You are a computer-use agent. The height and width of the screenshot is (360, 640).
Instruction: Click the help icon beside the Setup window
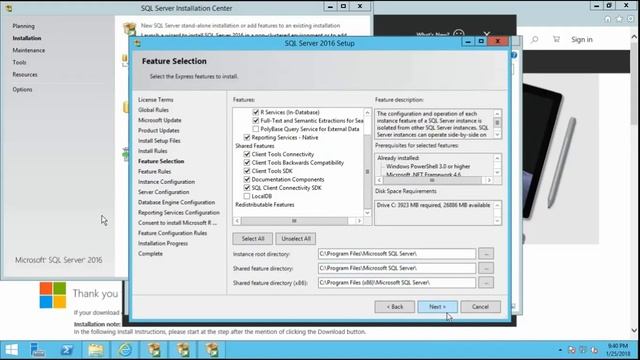click(514, 55)
